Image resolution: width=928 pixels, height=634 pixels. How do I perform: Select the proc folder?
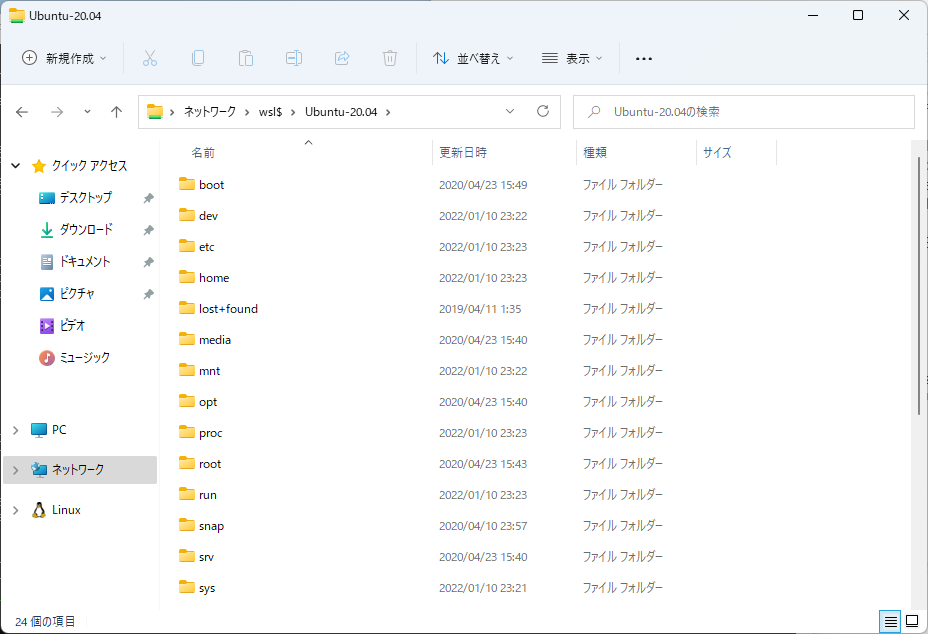211,433
